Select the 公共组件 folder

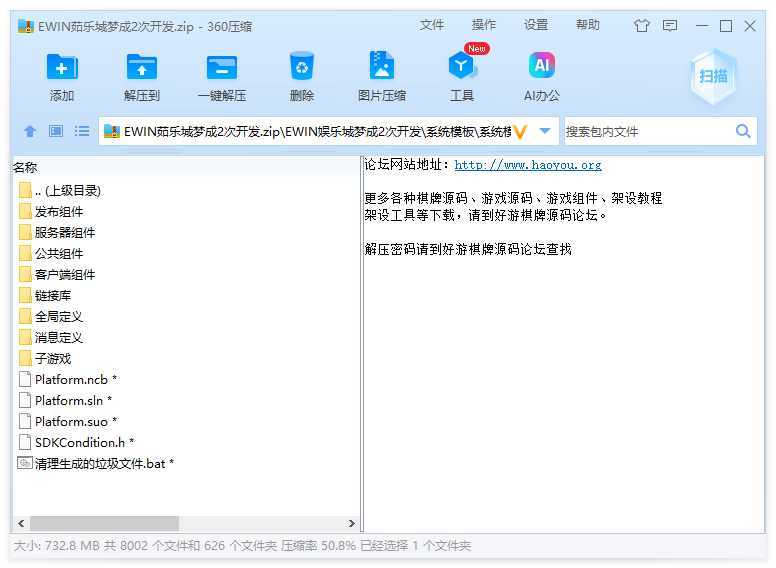click(x=51, y=254)
